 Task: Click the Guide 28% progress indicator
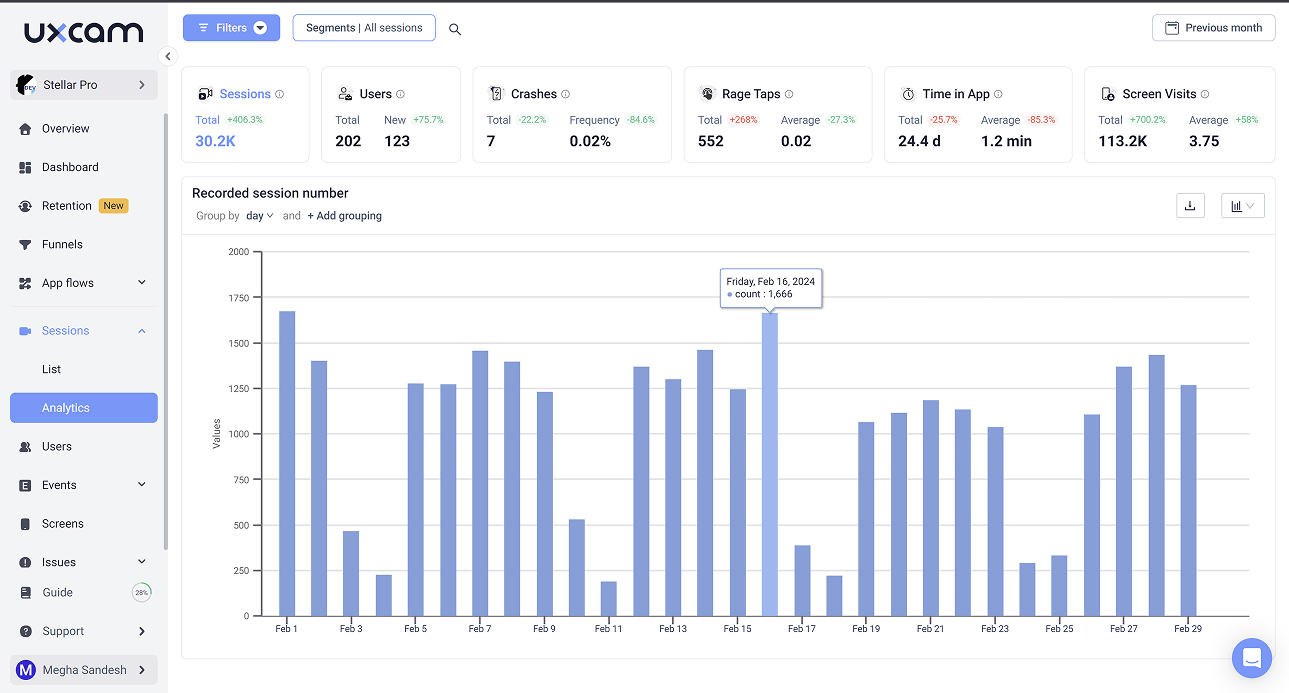(141, 592)
